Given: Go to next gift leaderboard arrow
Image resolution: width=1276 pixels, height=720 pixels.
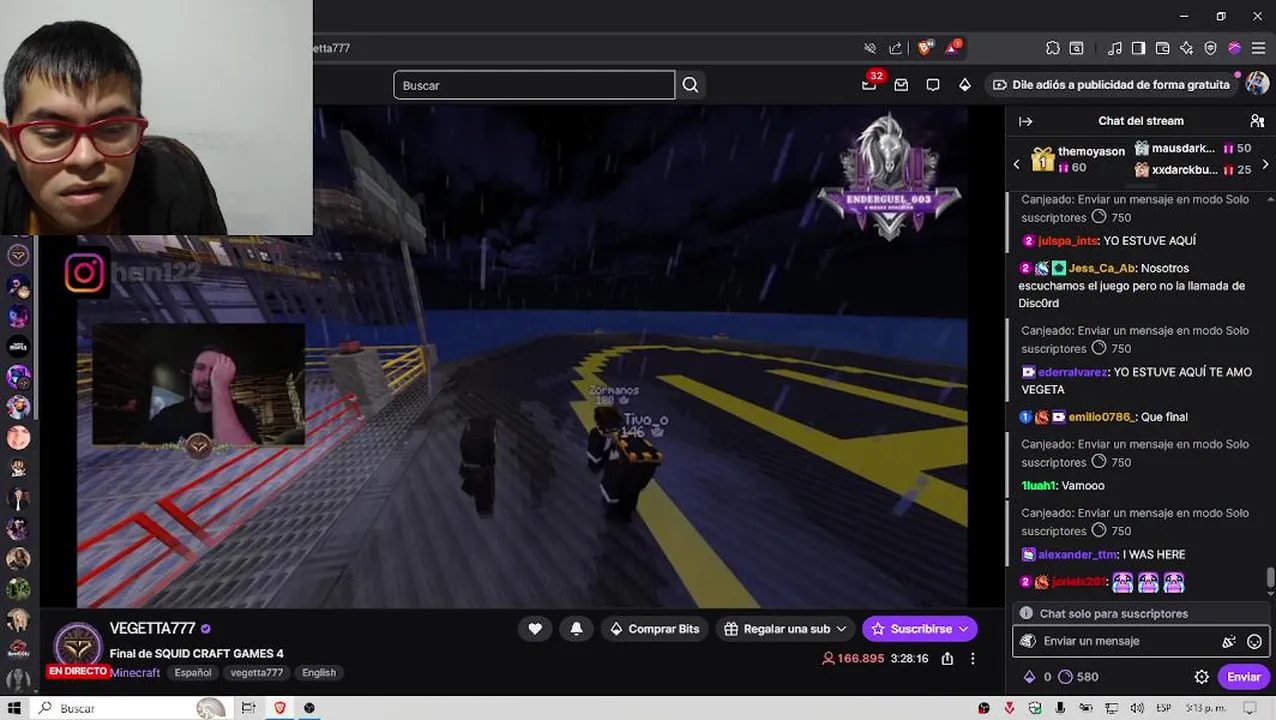Looking at the screenshot, I should [x=1265, y=164].
